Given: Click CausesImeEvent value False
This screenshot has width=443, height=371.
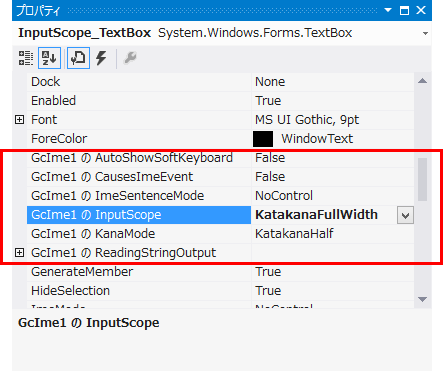Looking at the screenshot, I should [x=270, y=177].
